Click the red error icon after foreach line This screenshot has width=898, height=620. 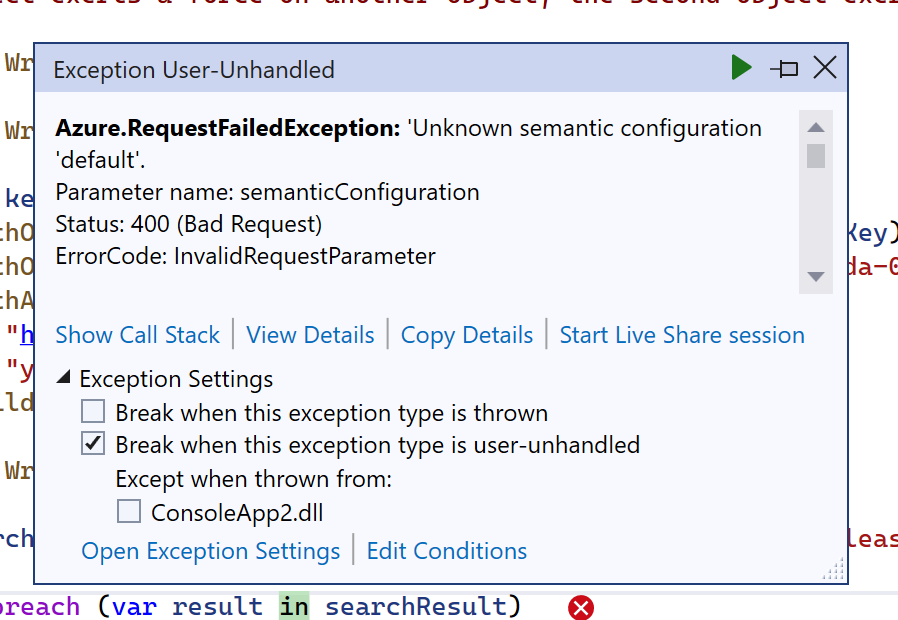(x=581, y=607)
